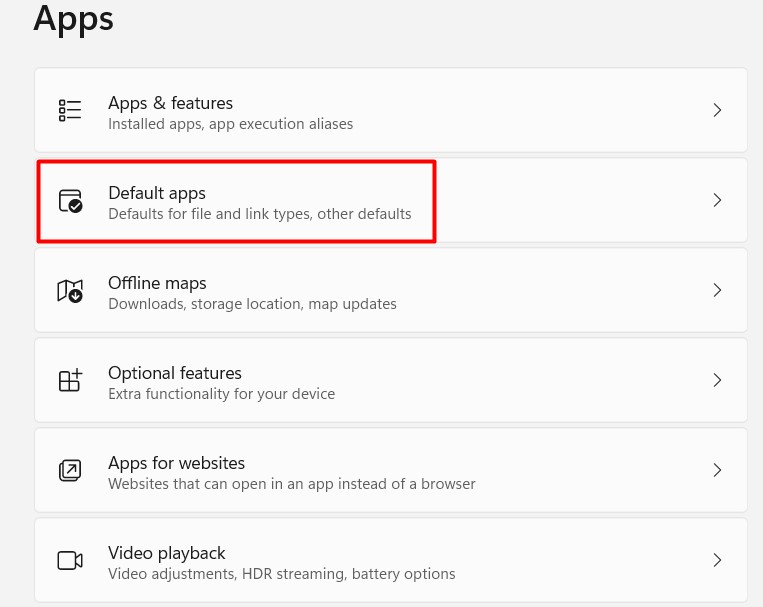
Task: Click the Apps page heading
Action: click(73, 18)
